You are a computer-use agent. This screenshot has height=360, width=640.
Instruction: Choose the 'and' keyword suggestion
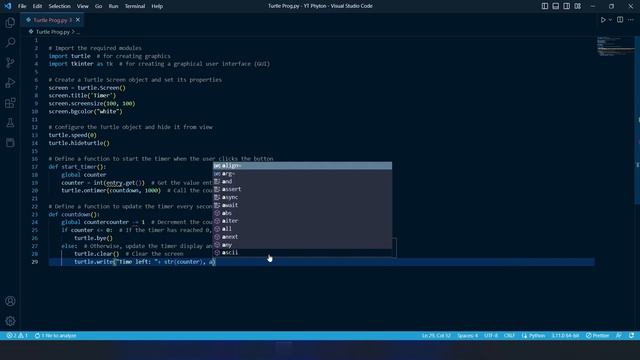click(x=302, y=182)
